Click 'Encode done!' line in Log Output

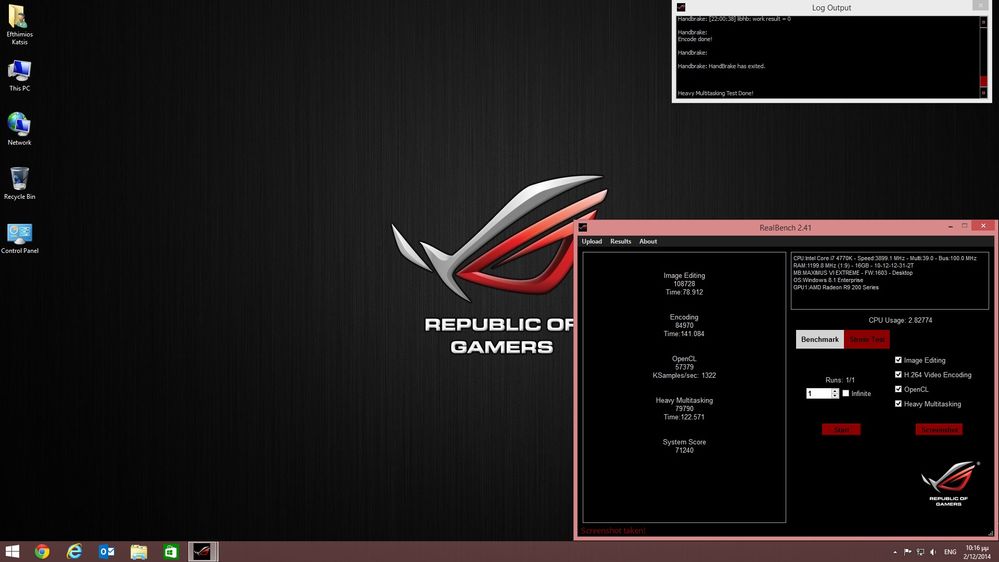694,40
